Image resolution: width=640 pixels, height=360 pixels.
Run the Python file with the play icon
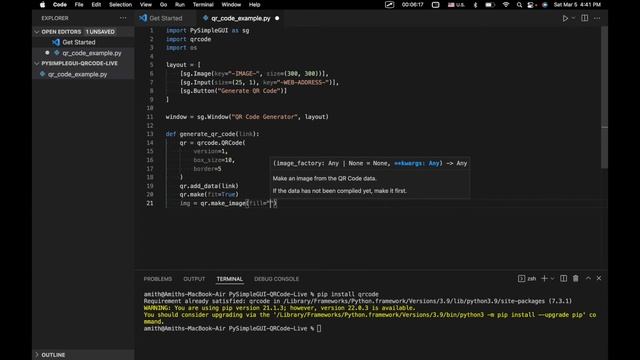(x=565, y=18)
